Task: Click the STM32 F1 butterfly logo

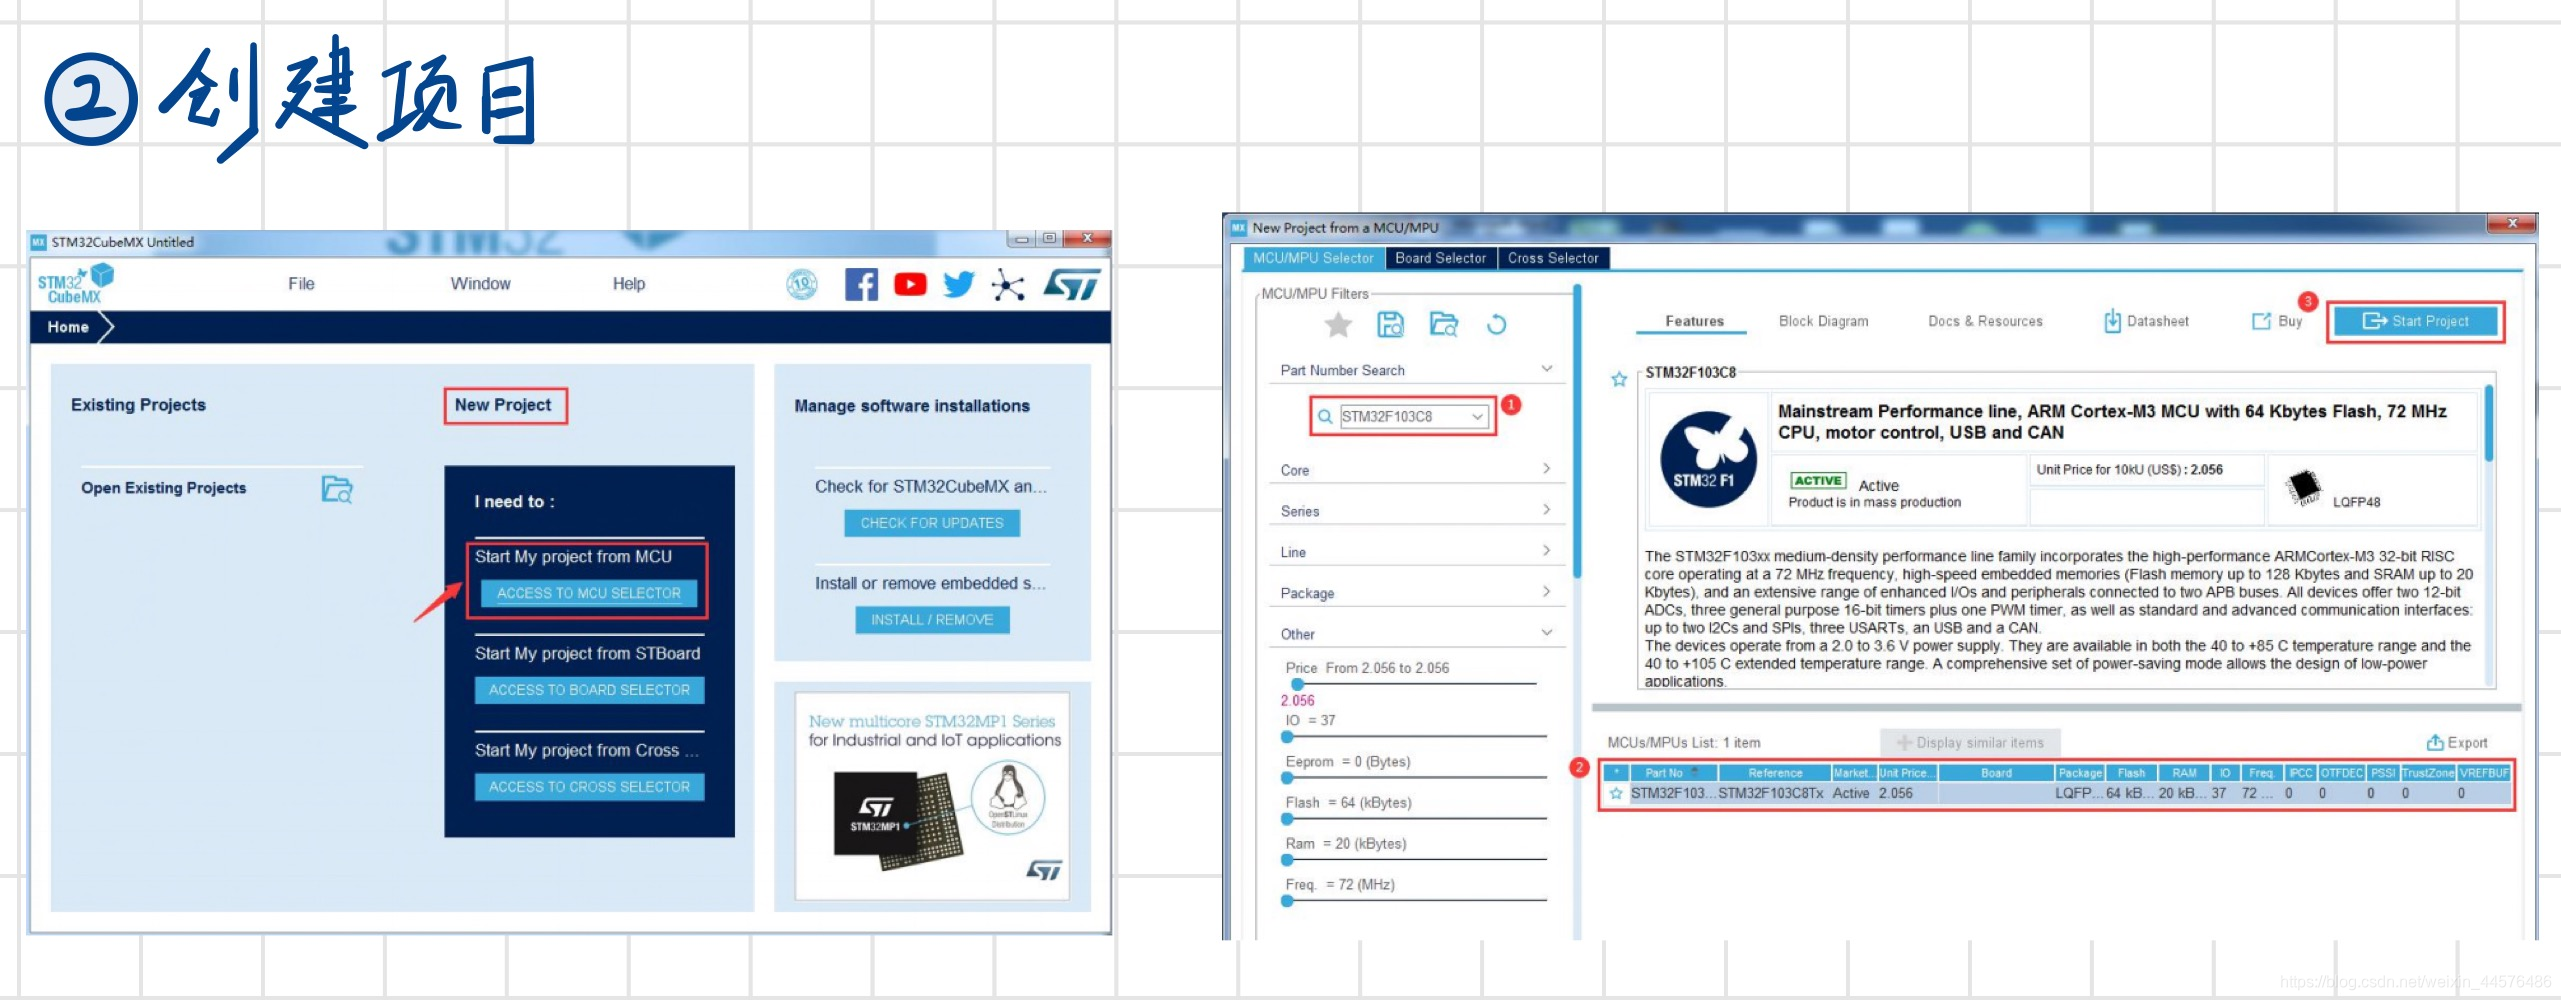Action: point(1708,459)
